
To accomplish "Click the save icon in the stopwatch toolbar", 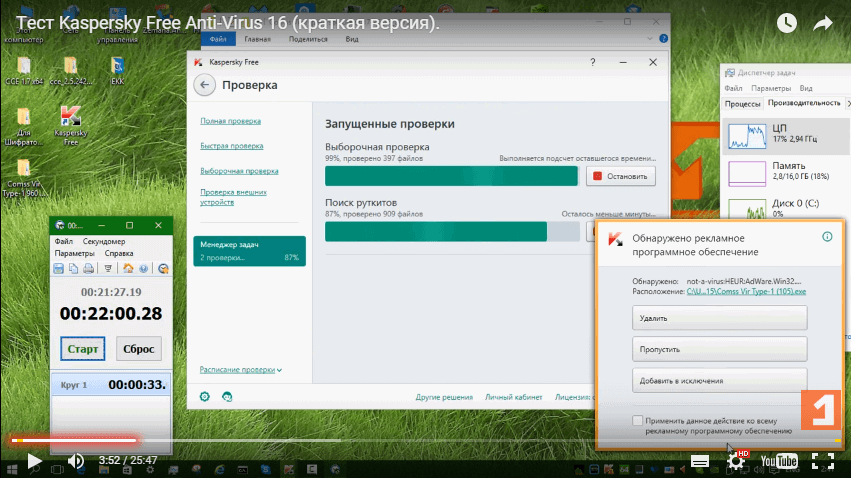I will pyautogui.click(x=59, y=268).
